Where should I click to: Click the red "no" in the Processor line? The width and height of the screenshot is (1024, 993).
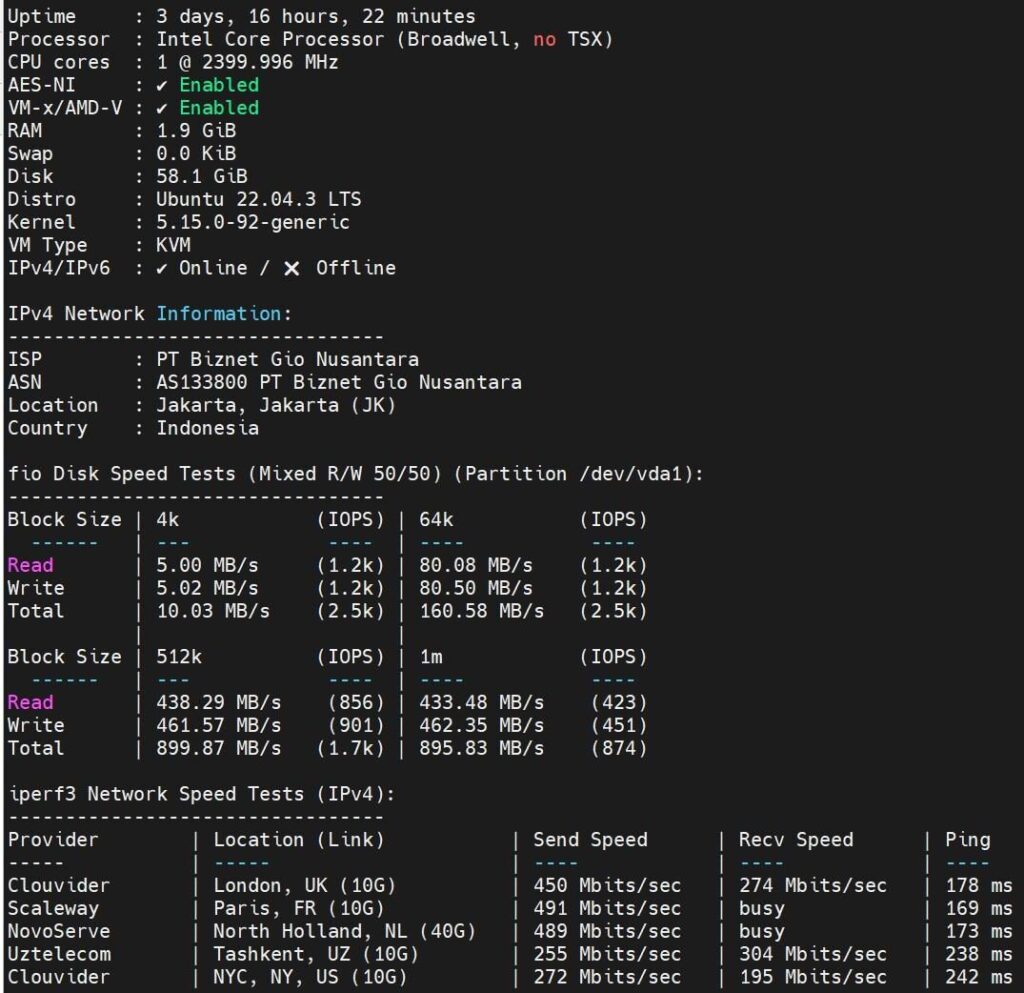coord(544,39)
